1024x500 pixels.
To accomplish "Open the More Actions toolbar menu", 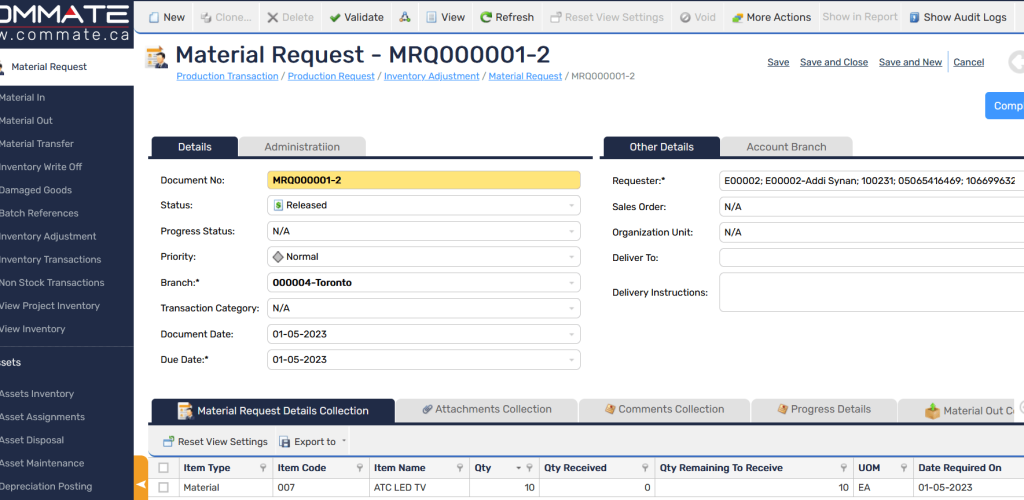I will [771, 18].
